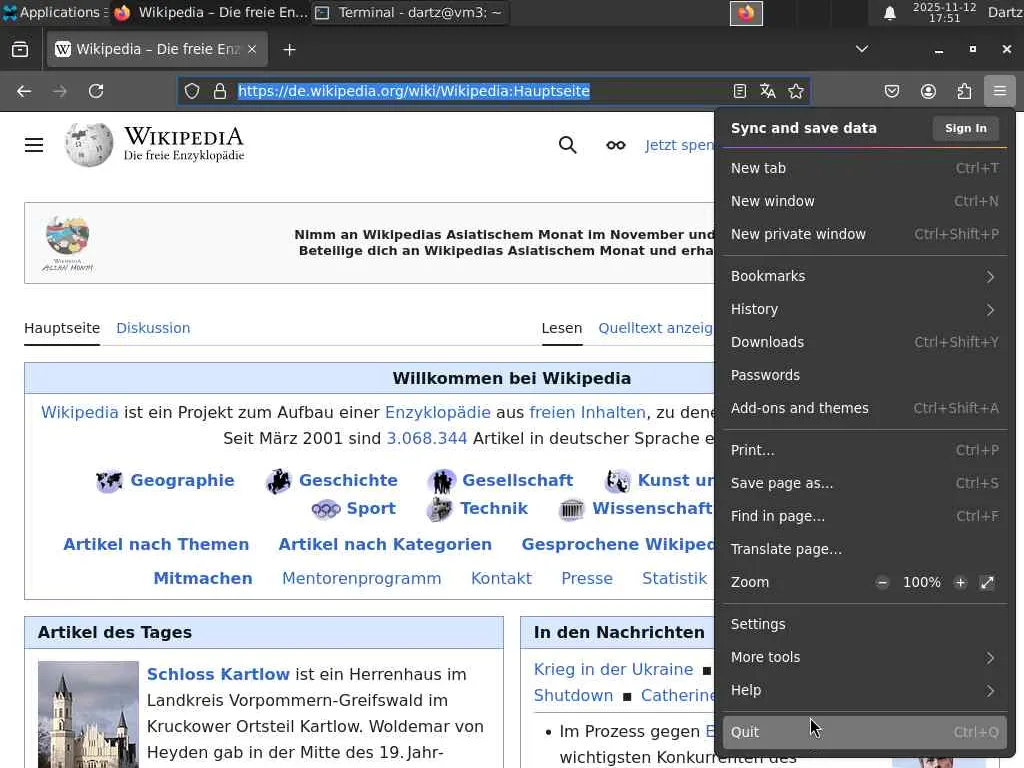This screenshot has width=1024, height=768.
Task: Open the Schloss Kartlow article link
Action: 218,674
